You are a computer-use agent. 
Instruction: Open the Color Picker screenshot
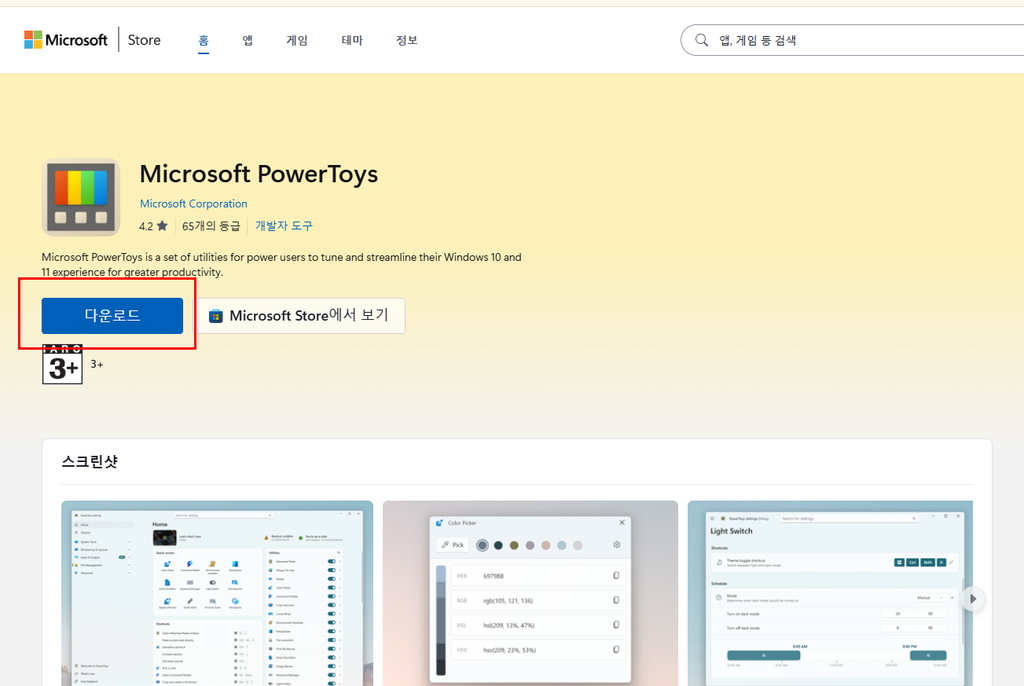pos(530,593)
